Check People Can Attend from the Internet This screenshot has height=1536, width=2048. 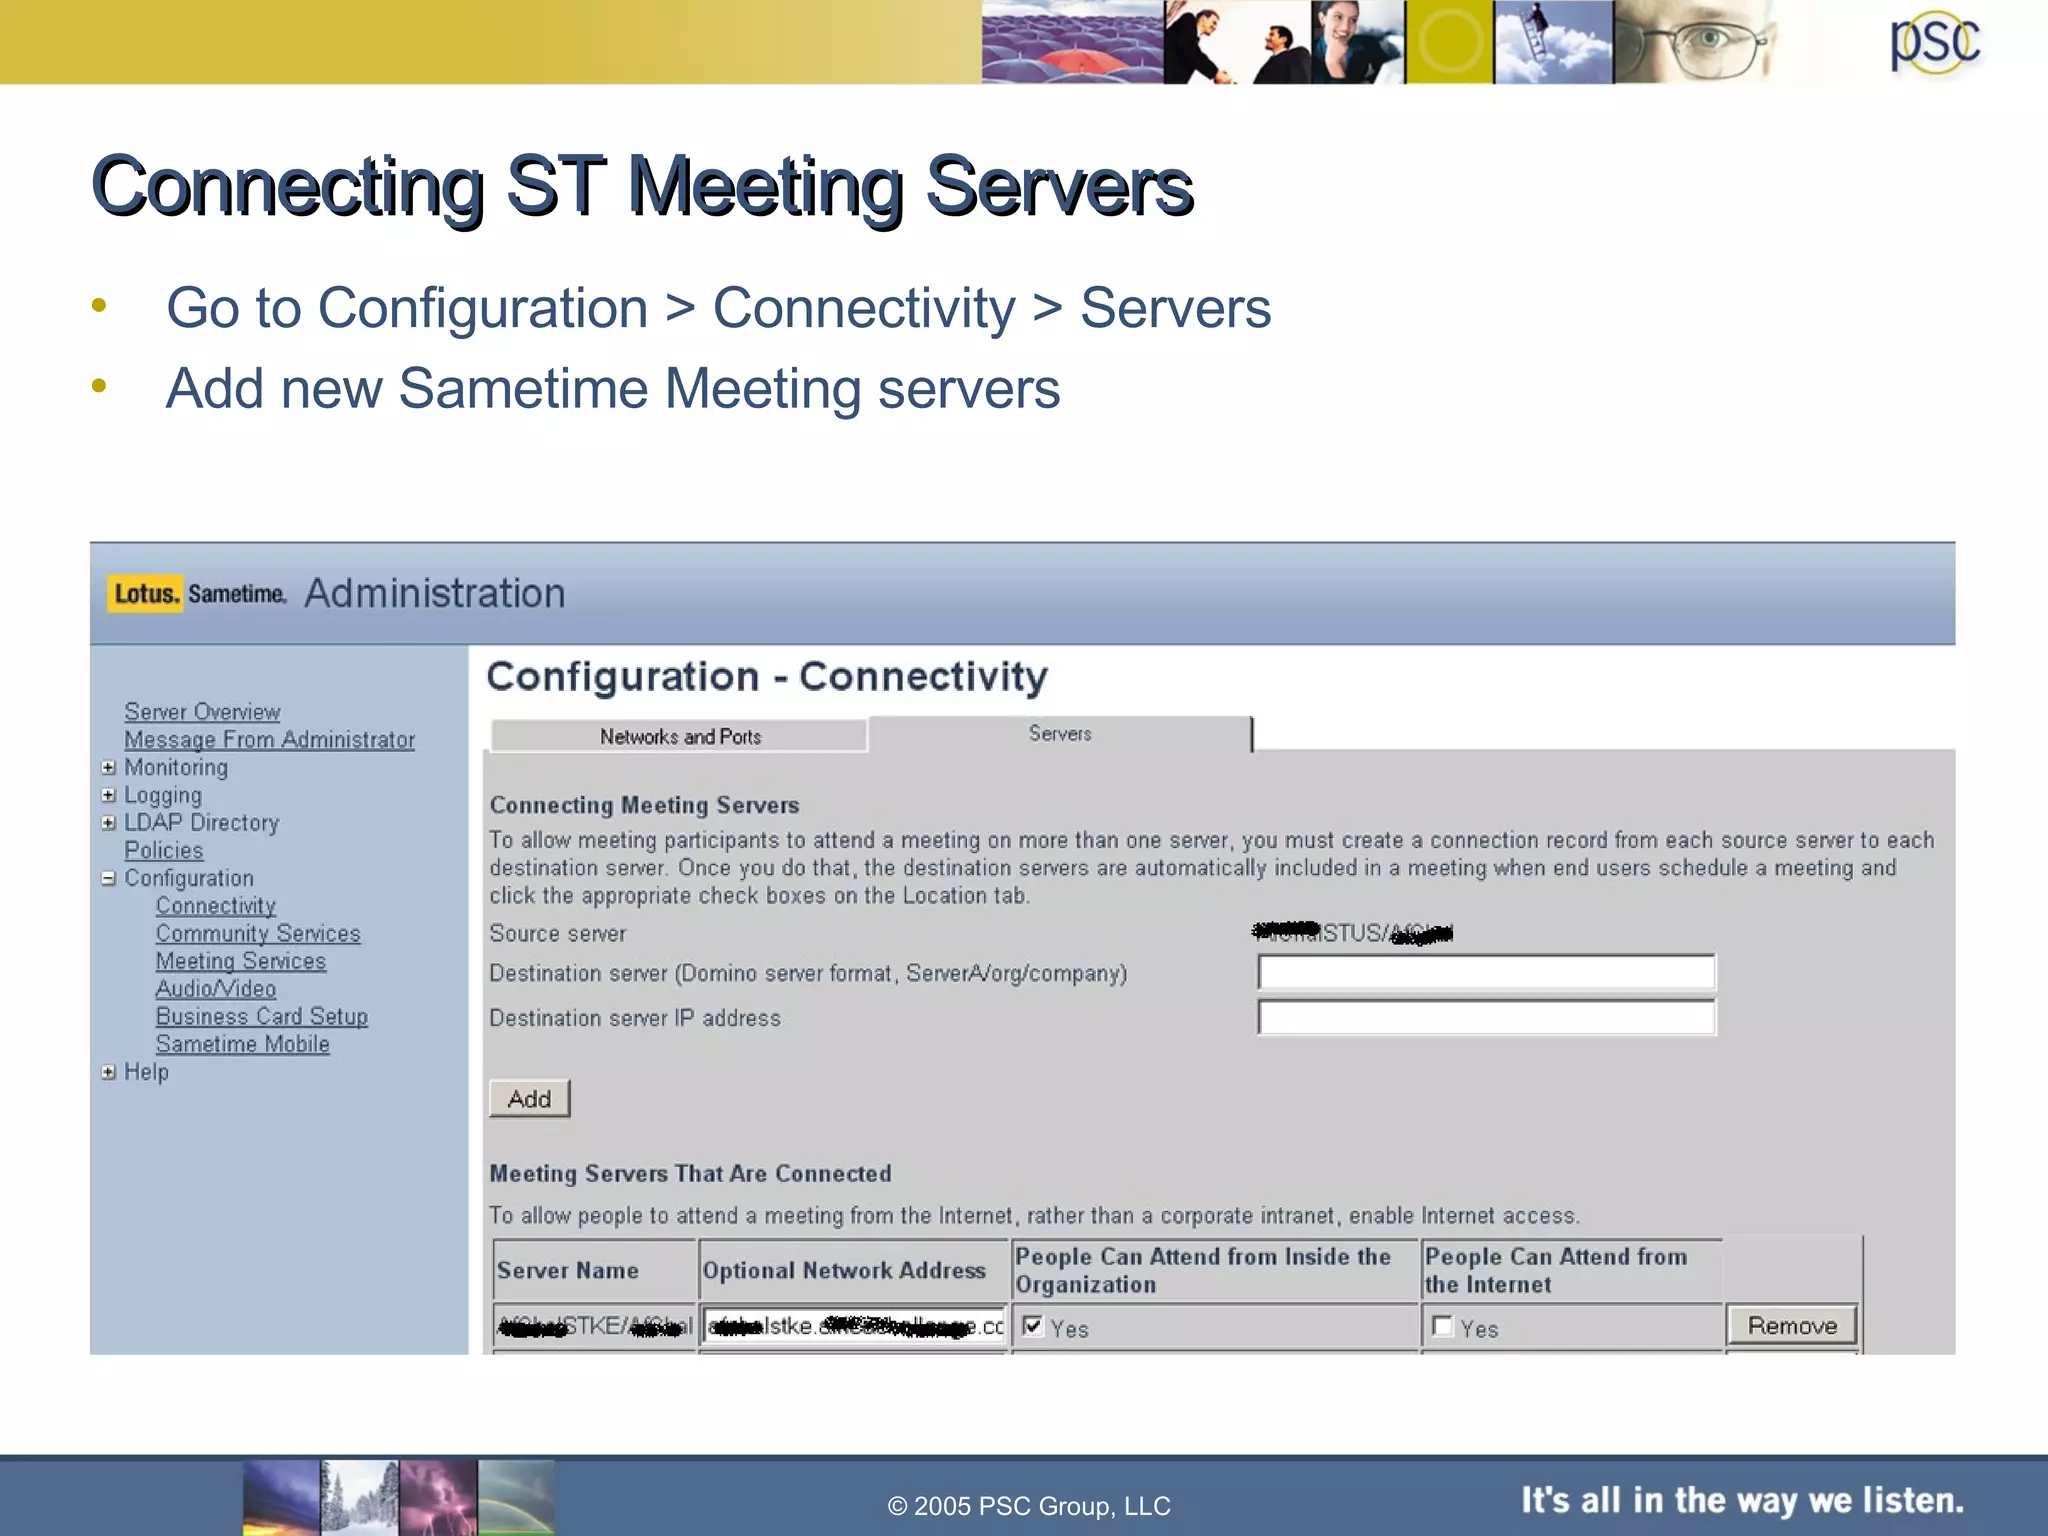click(1442, 1327)
